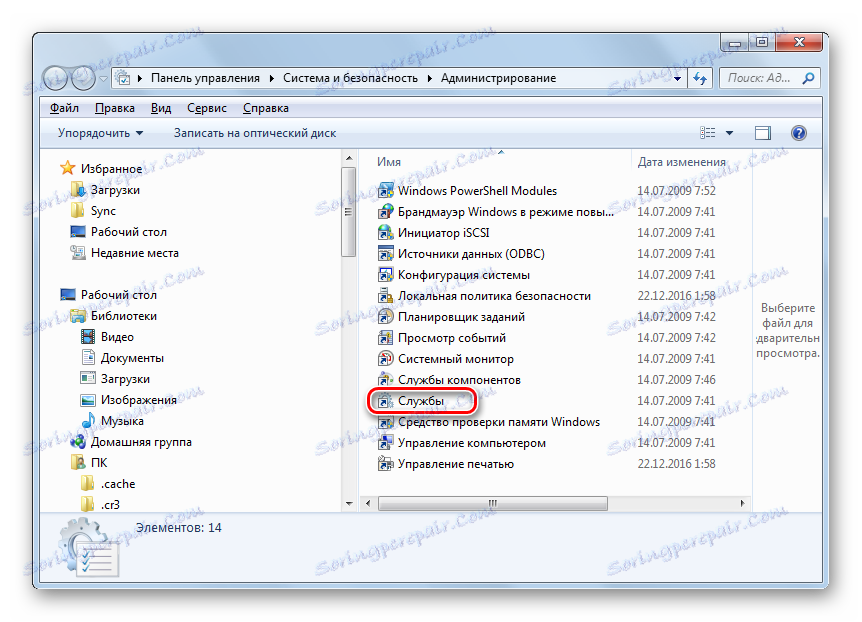862x622 pixels.
Task: Select the Документы library
Action: (x=122, y=358)
